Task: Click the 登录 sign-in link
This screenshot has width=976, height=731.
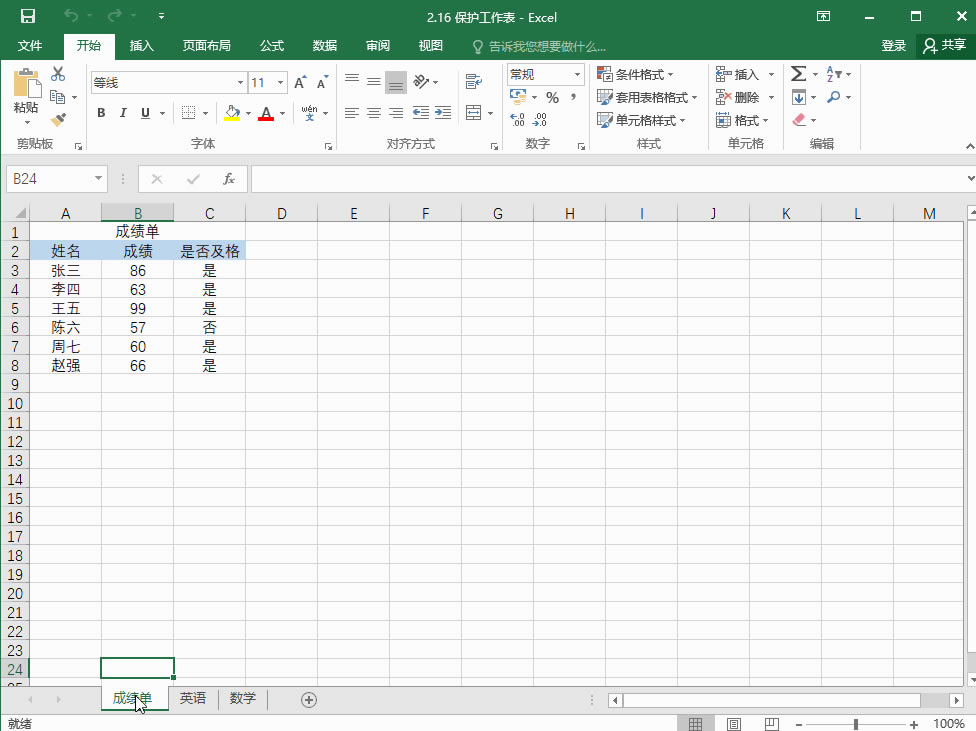Action: (893, 45)
